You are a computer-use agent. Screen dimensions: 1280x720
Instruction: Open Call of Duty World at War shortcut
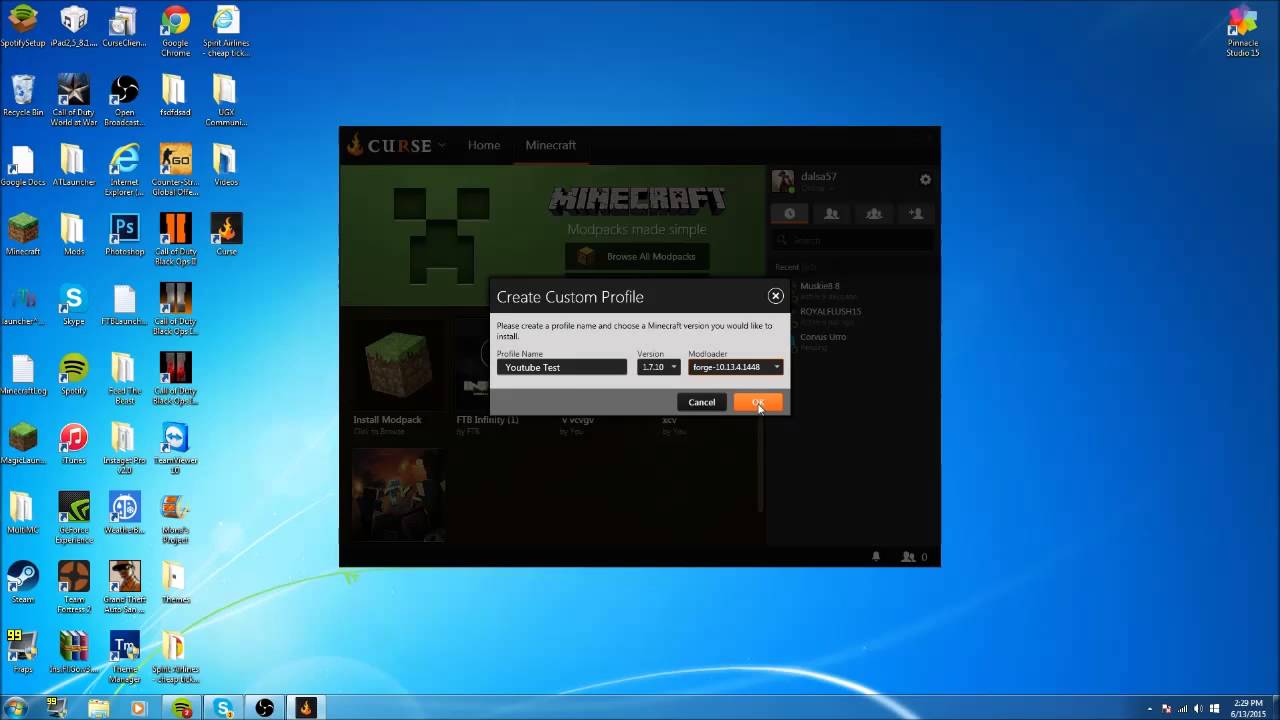(x=74, y=100)
